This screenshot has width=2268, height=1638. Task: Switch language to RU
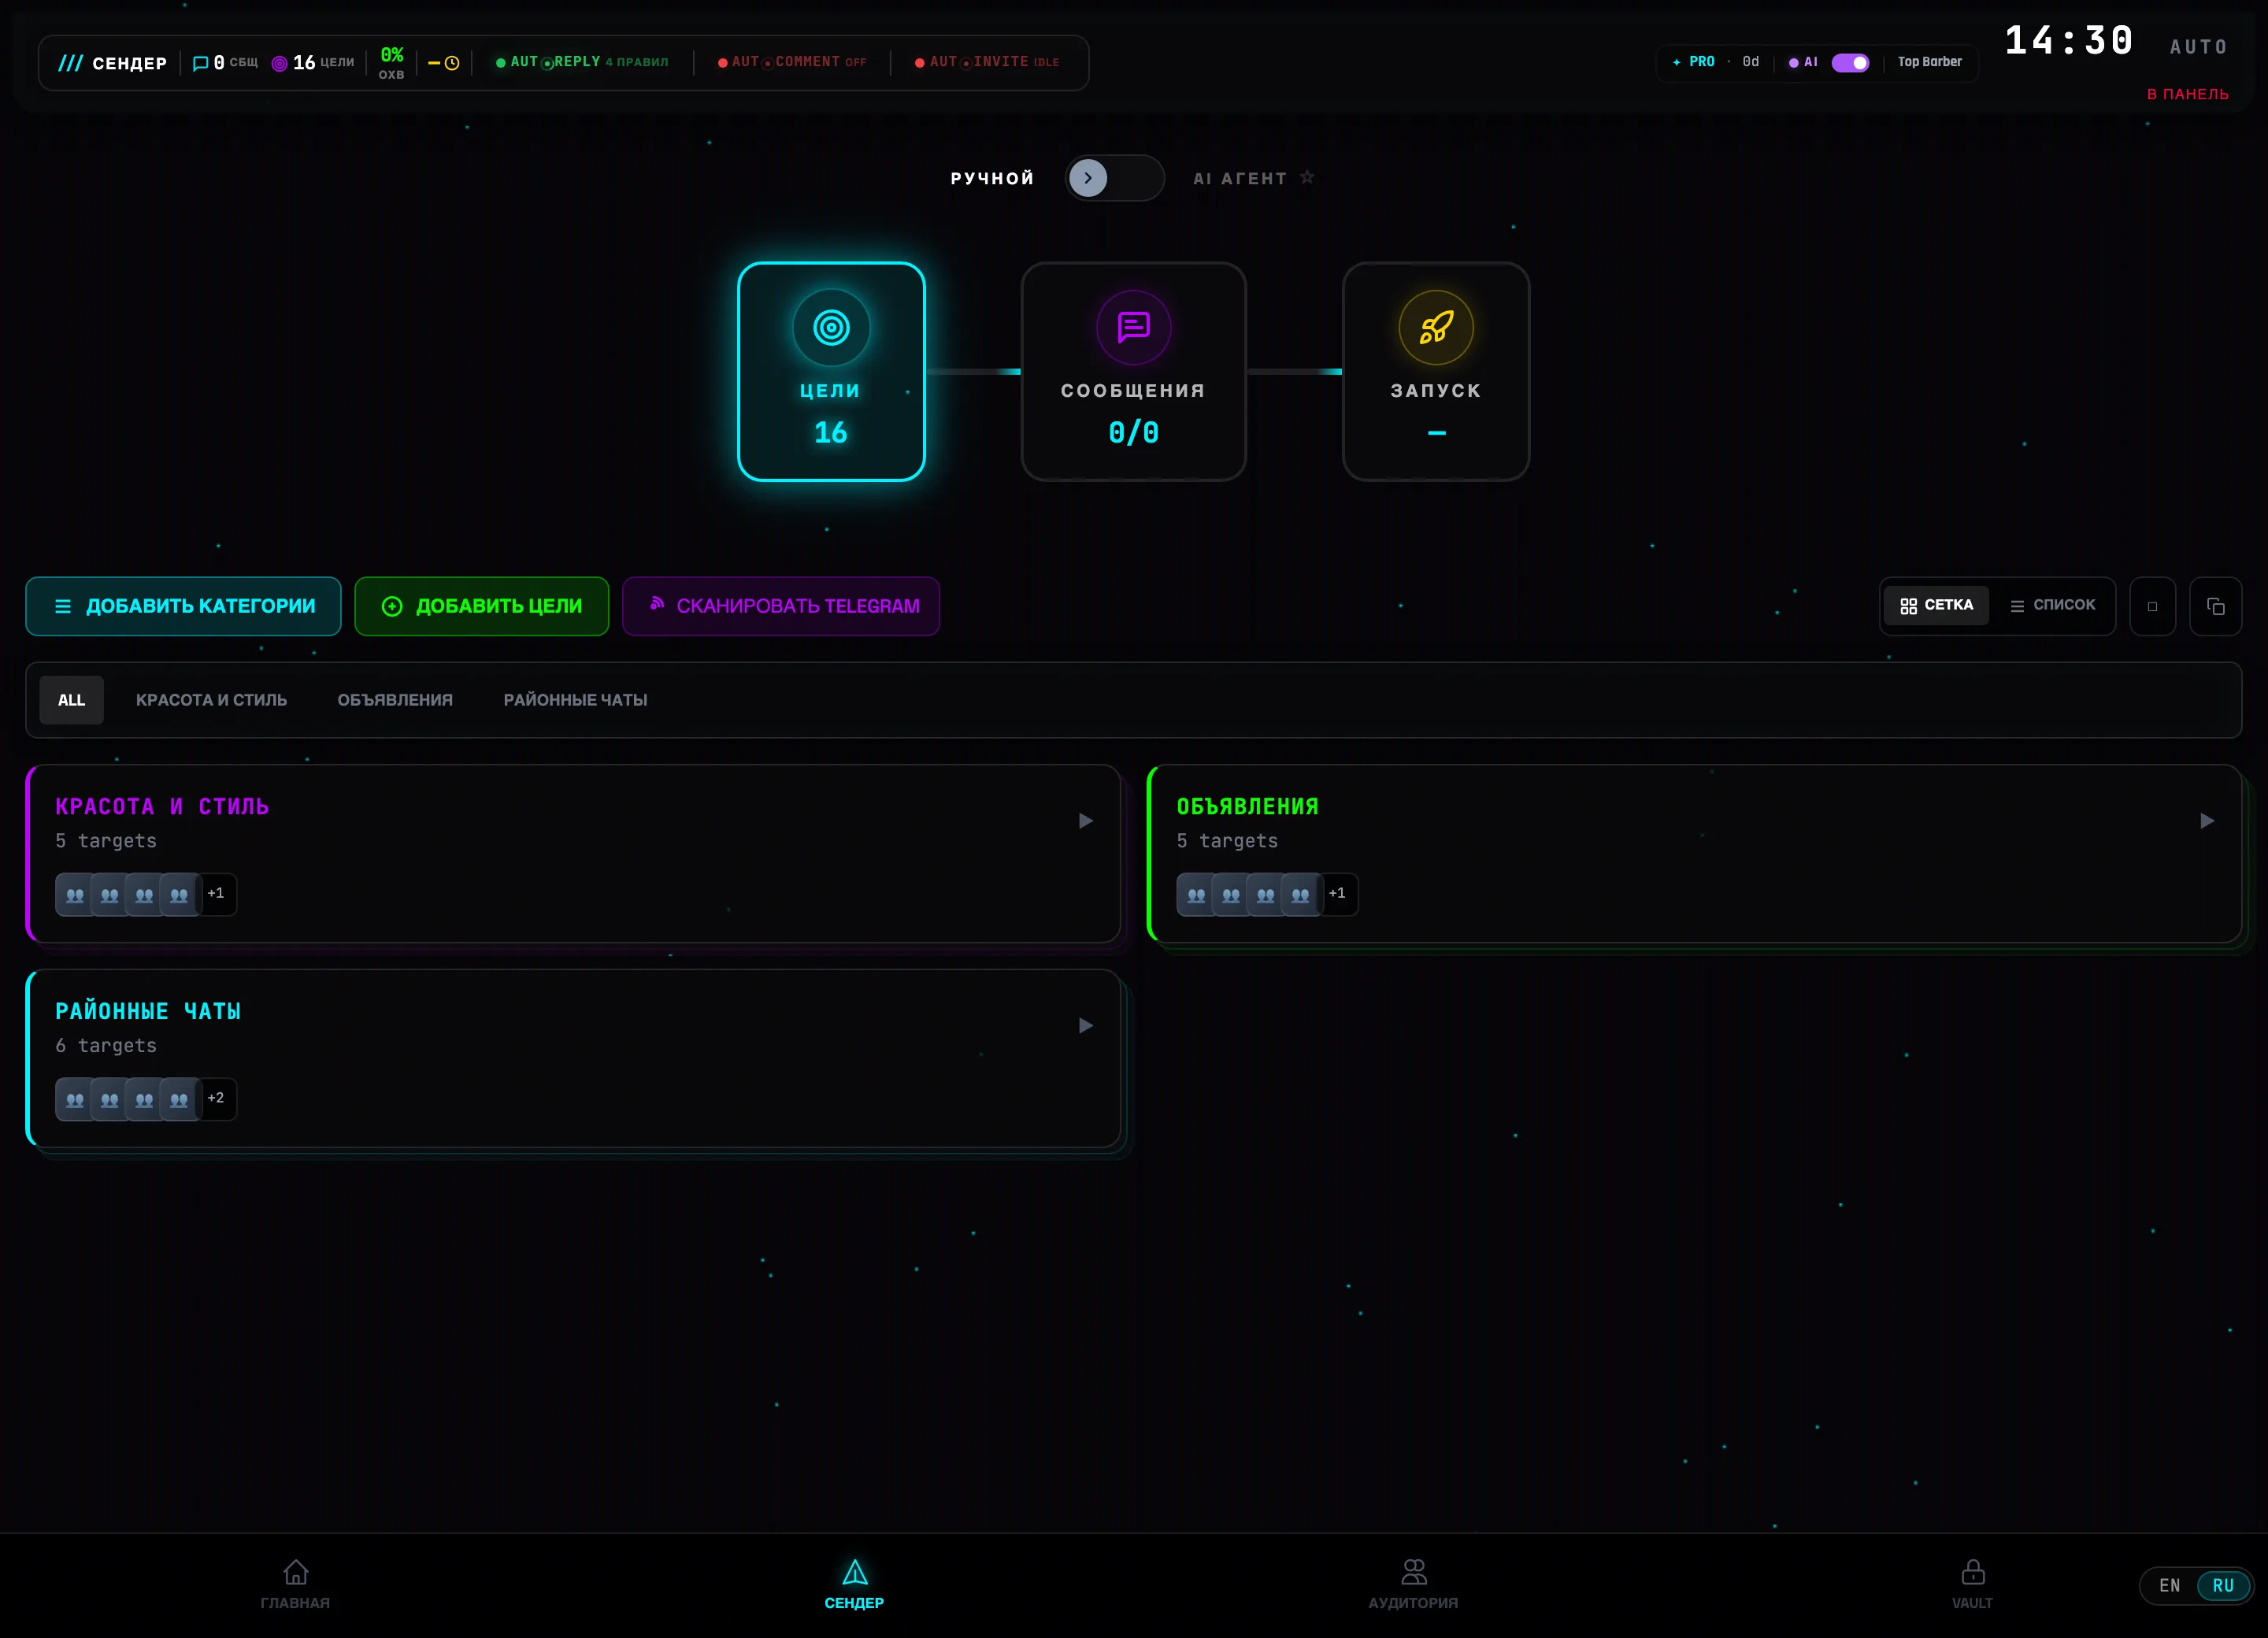[2222, 1586]
